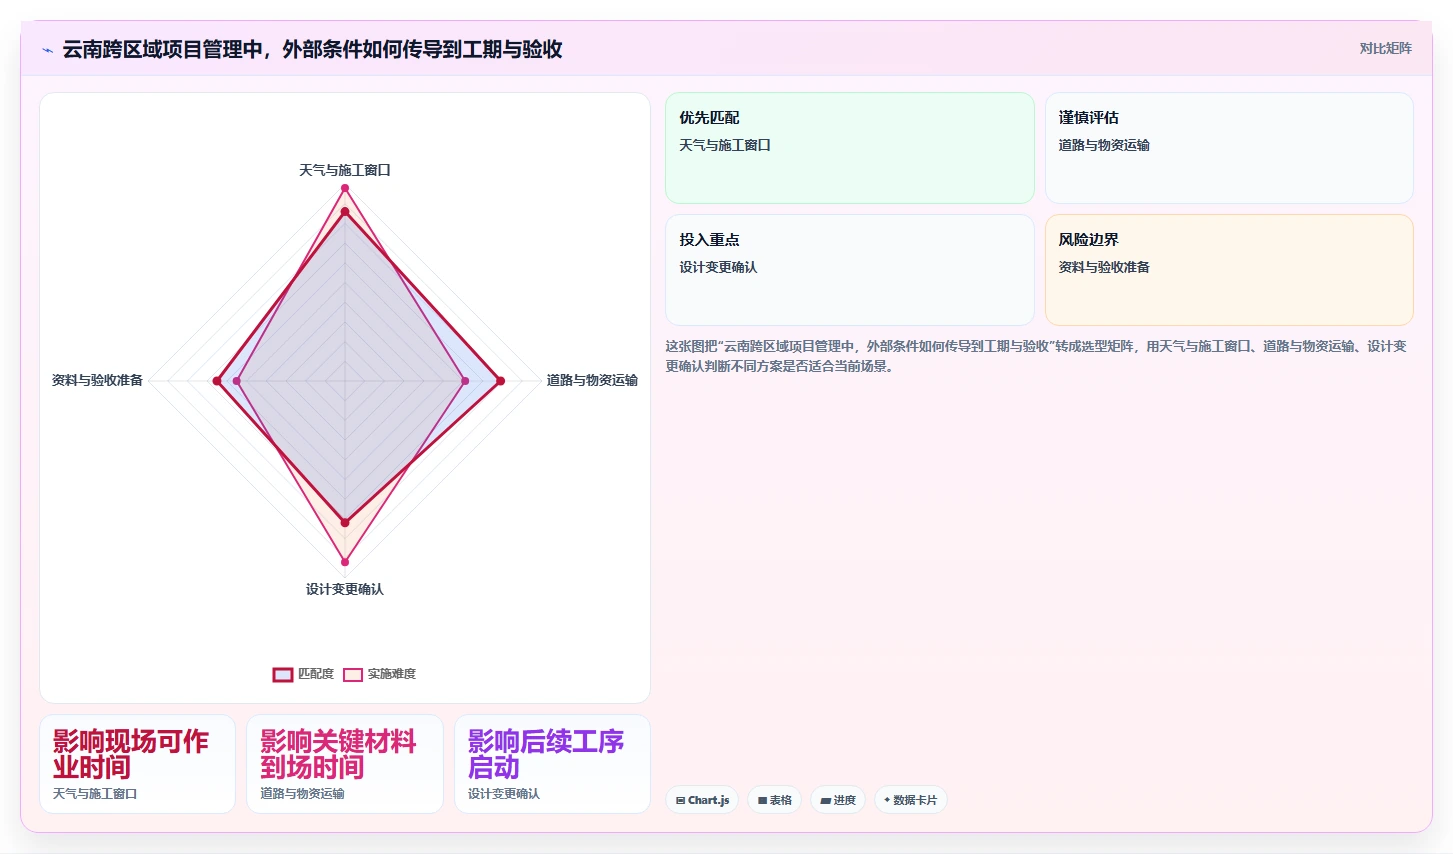The image size is (1453, 854).
Task: Open the 优先匹配 card
Action: click(850, 148)
